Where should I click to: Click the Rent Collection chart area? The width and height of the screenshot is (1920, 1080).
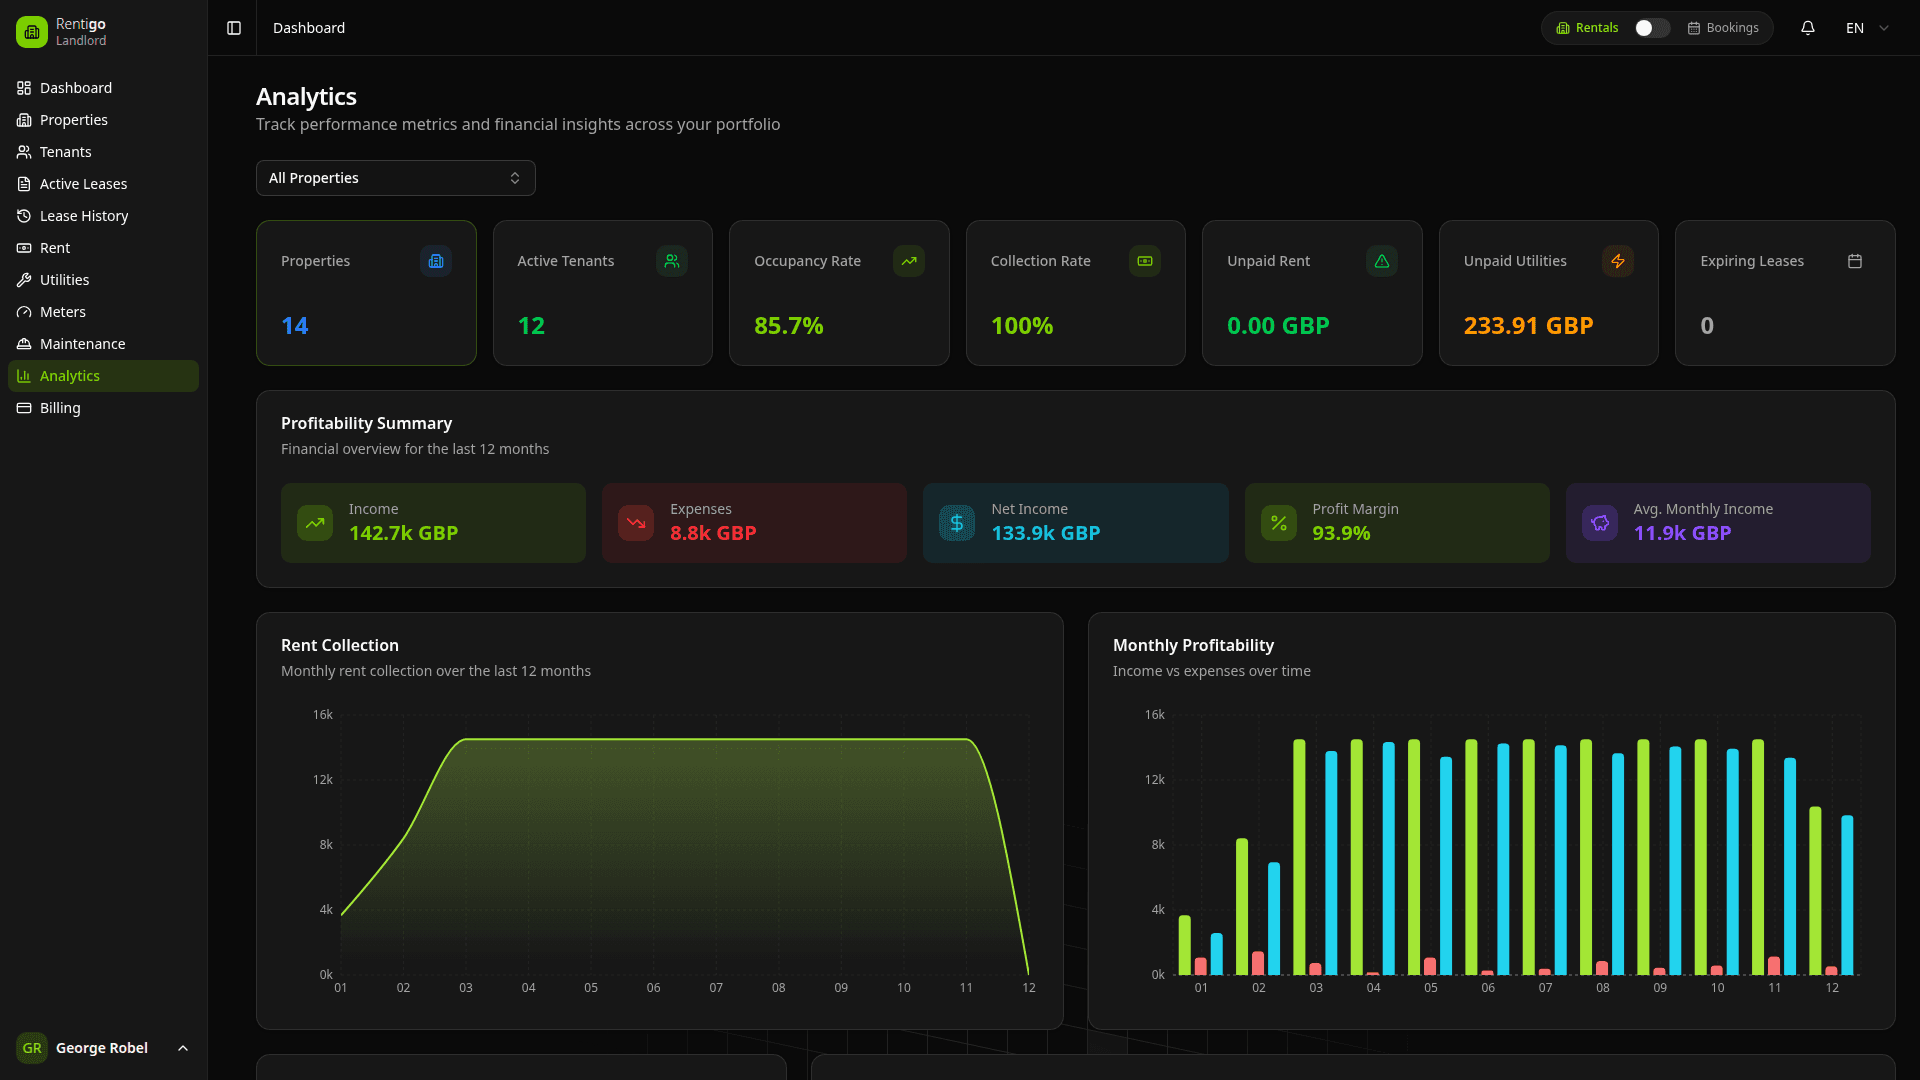(660, 850)
